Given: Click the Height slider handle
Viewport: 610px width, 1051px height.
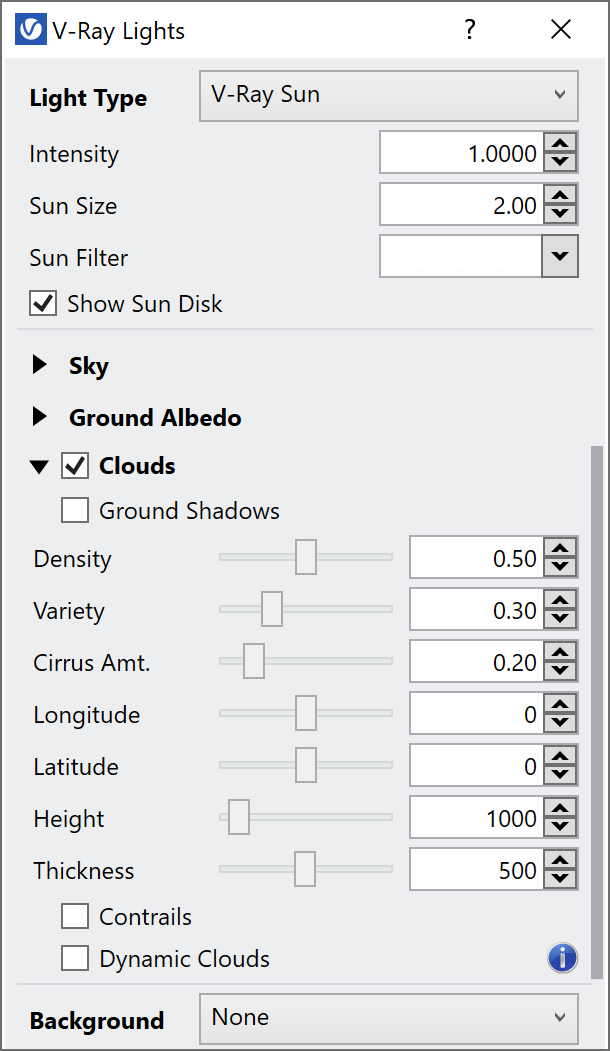Looking at the screenshot, I should (x=239, y=816).
